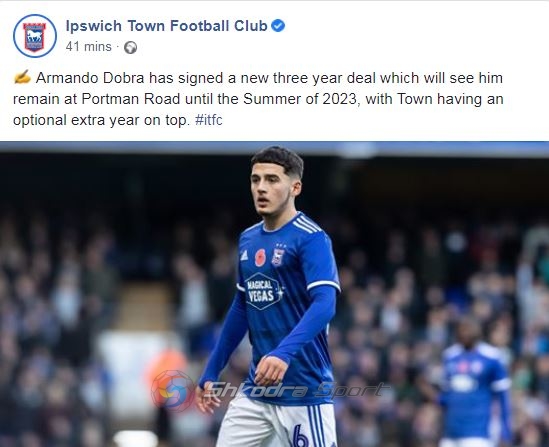549x447 pixels.
Task: Open the Ipswich Town crest profile picture
Action: point(35,36)
